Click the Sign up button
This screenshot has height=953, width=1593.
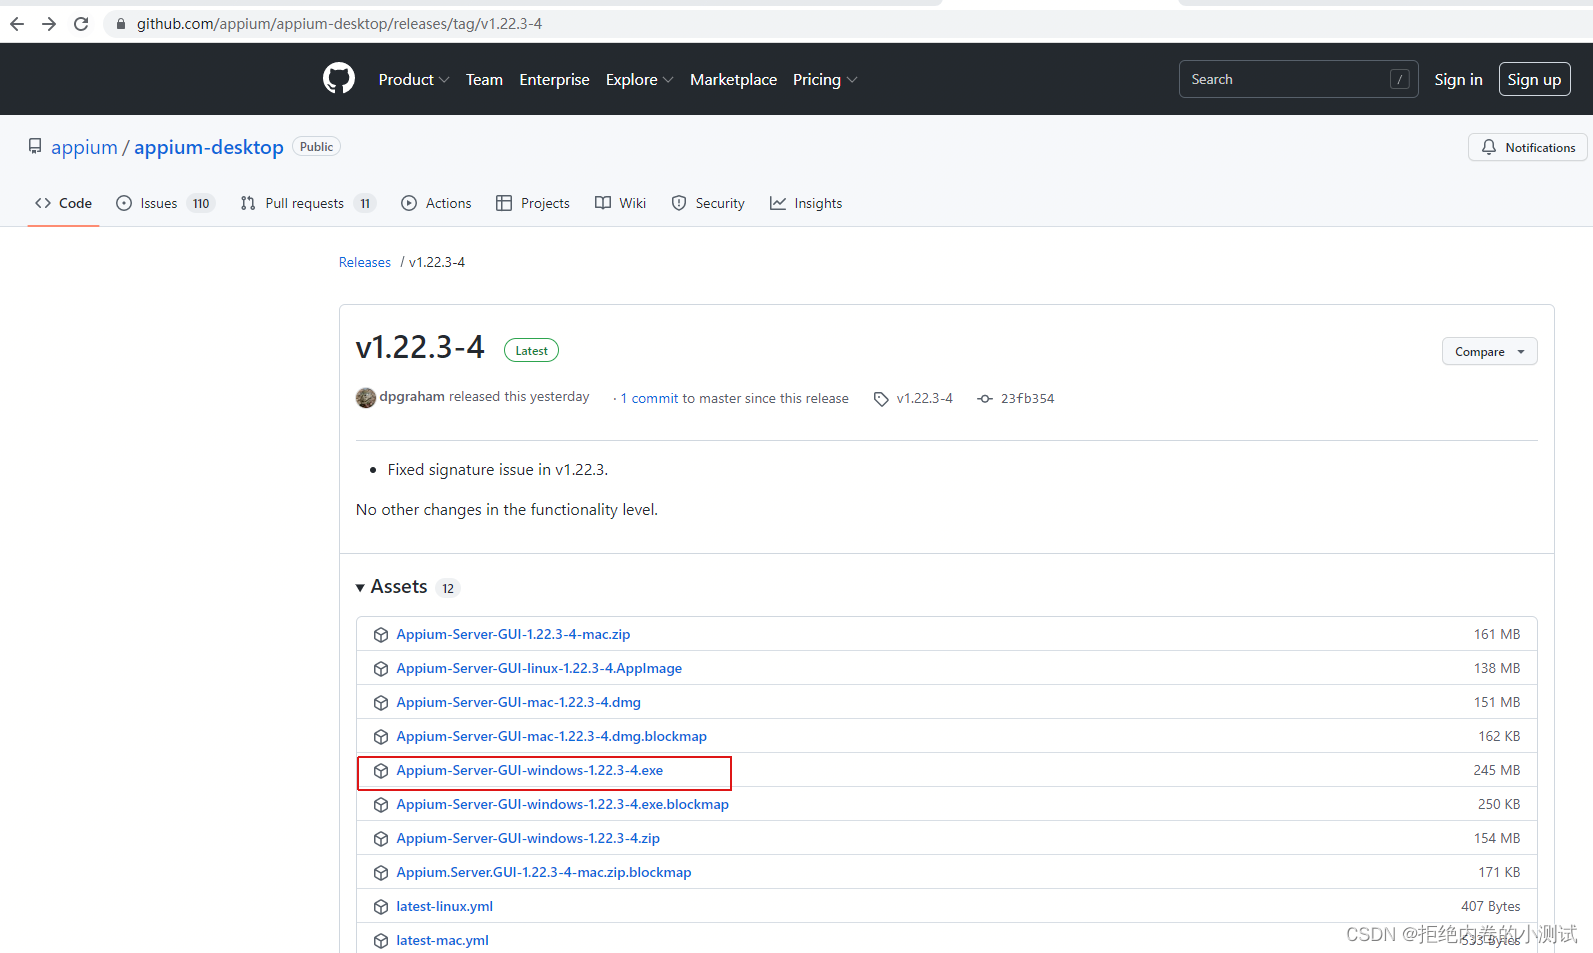click(x=1534, y=79)
